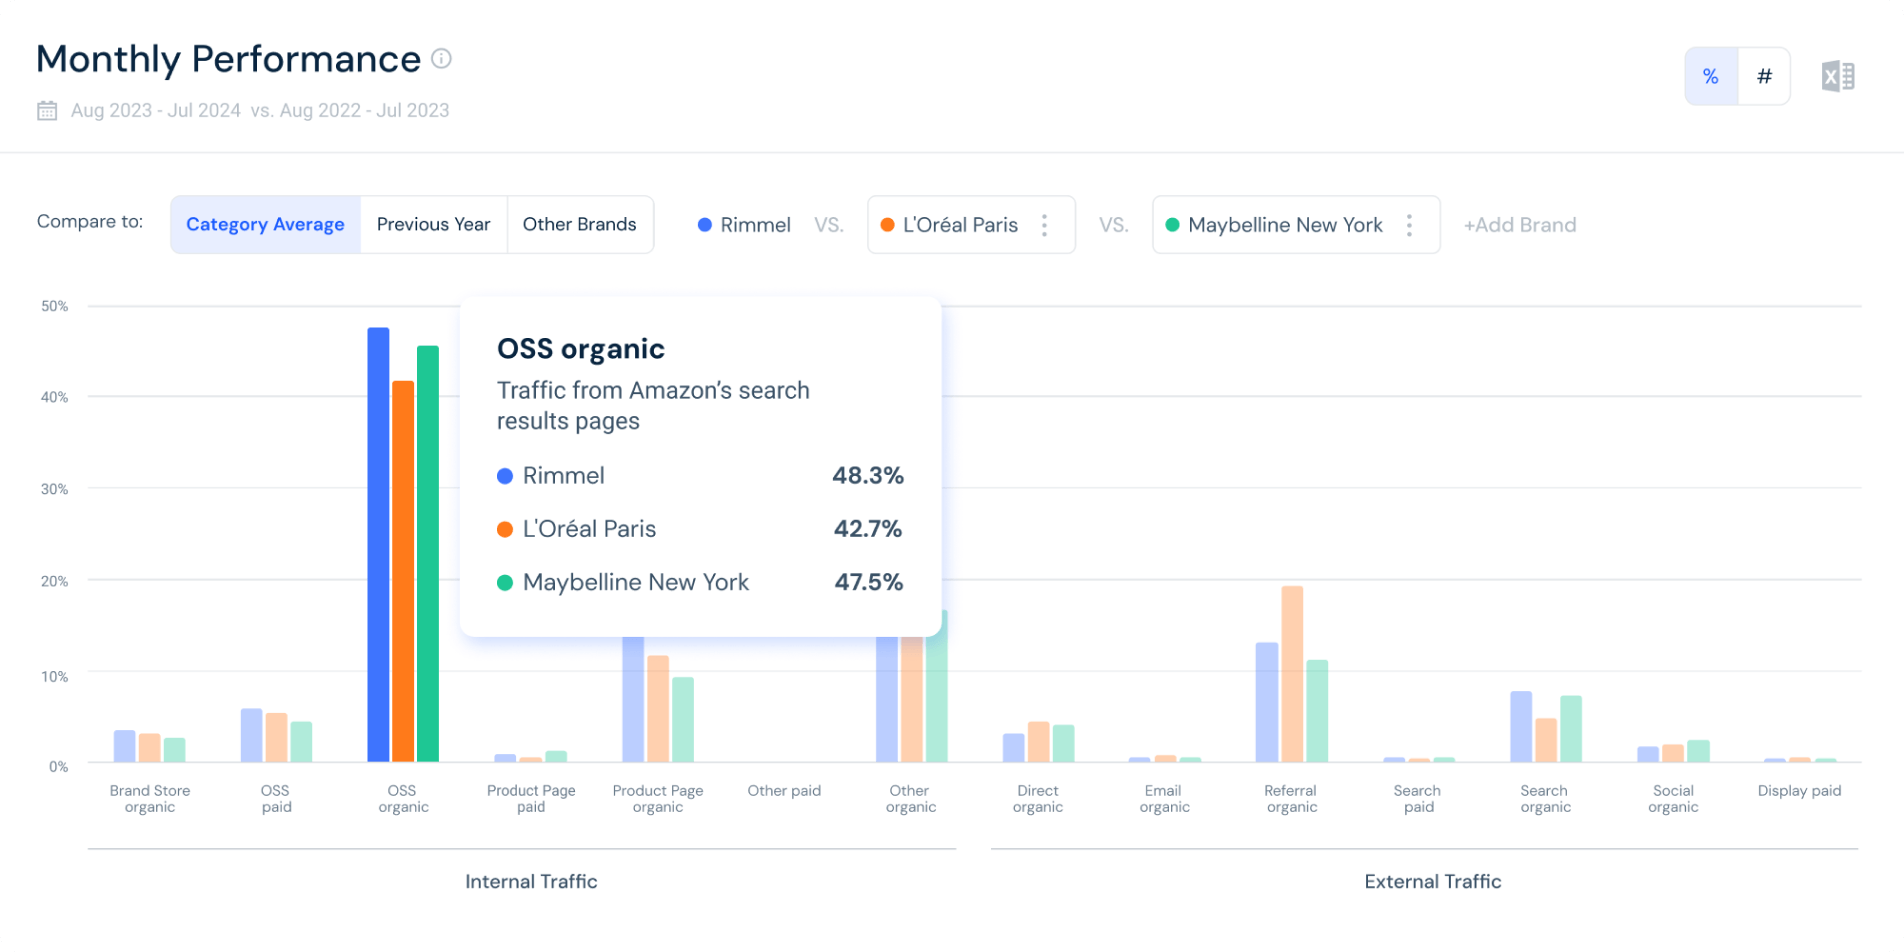This screenshot has width=1904, height=952.
Task: Open Maybelline New York three-dot menu
Action: pyautogui.click(x=1409, y=225)
